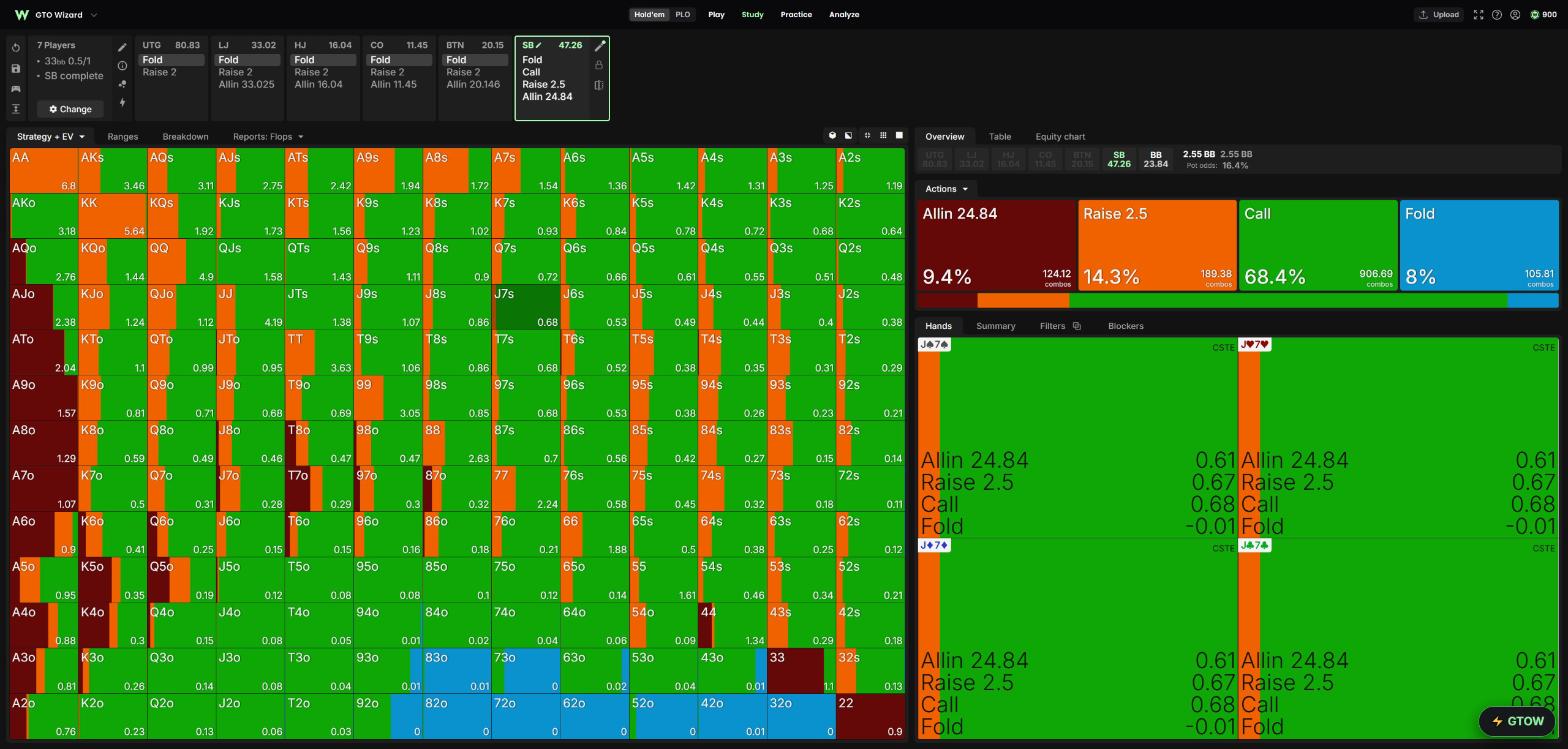Open the Reports: Flops dropdown
The width and height of the screenshot is (1568, 749).
click(268, 137)
